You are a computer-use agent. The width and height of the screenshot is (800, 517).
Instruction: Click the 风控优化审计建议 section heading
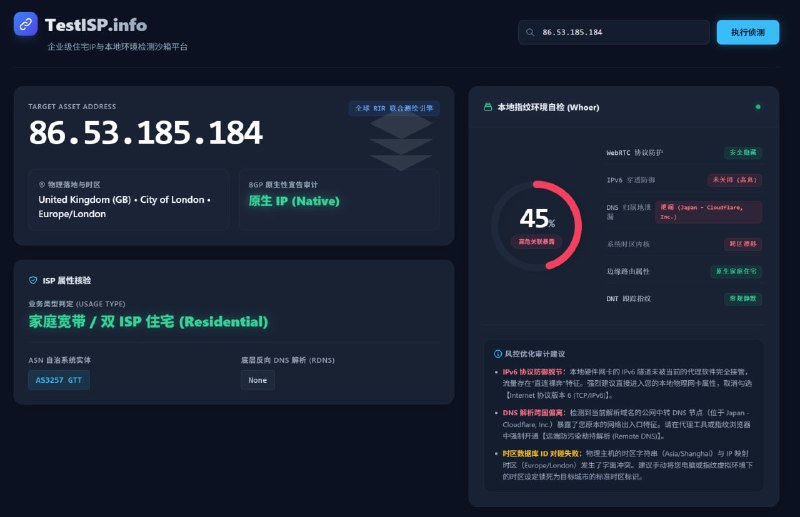(x=535, y=354)
